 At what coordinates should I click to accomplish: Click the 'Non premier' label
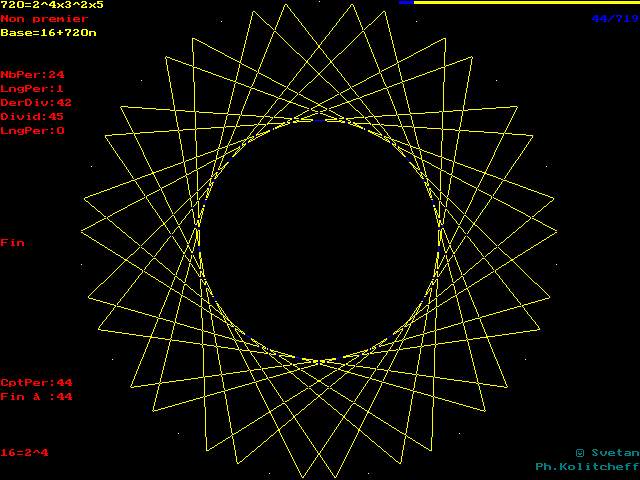point(44,18)
